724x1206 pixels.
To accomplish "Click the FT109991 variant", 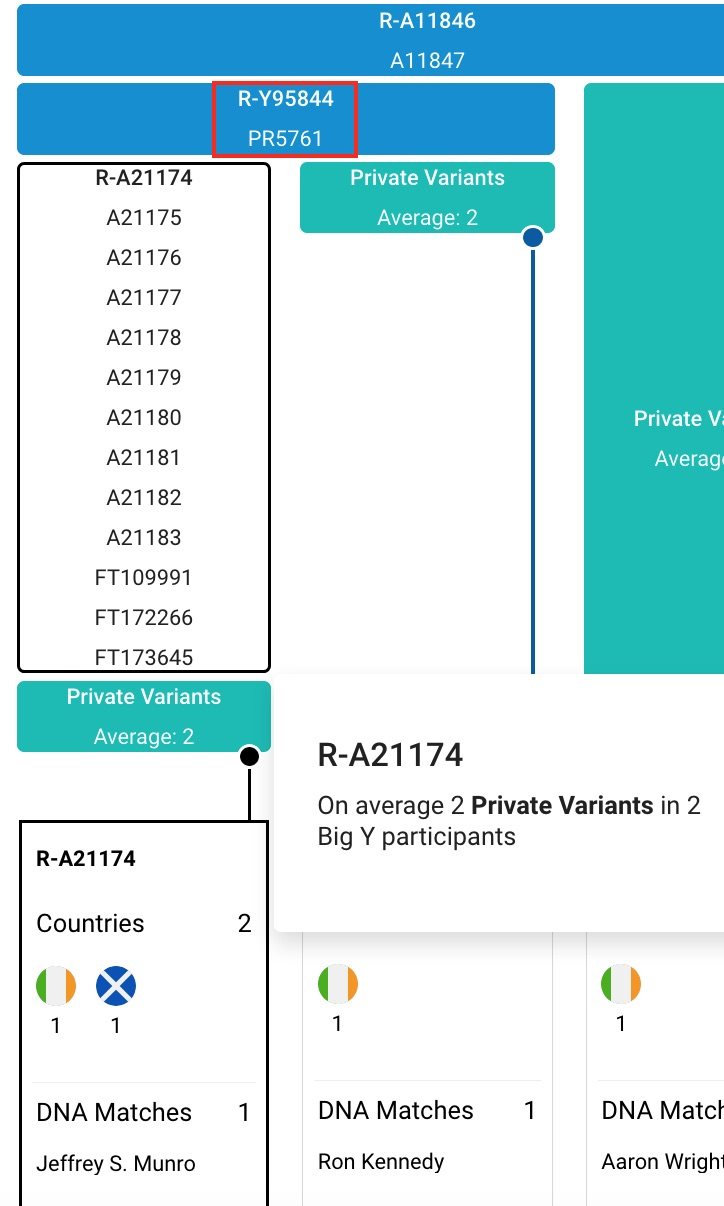I will (x=144, y=578).
